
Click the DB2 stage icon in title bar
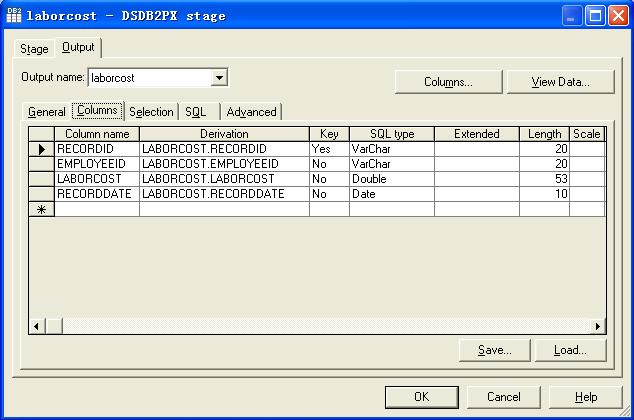coord(14,15)
